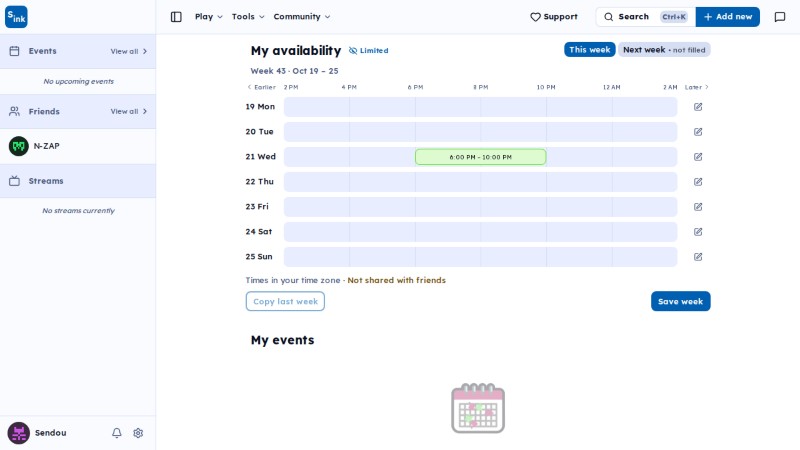The height and width of the screenshot is (450, 800).
Task: Click 'No streams currently' text
Action: coord(79,210)
